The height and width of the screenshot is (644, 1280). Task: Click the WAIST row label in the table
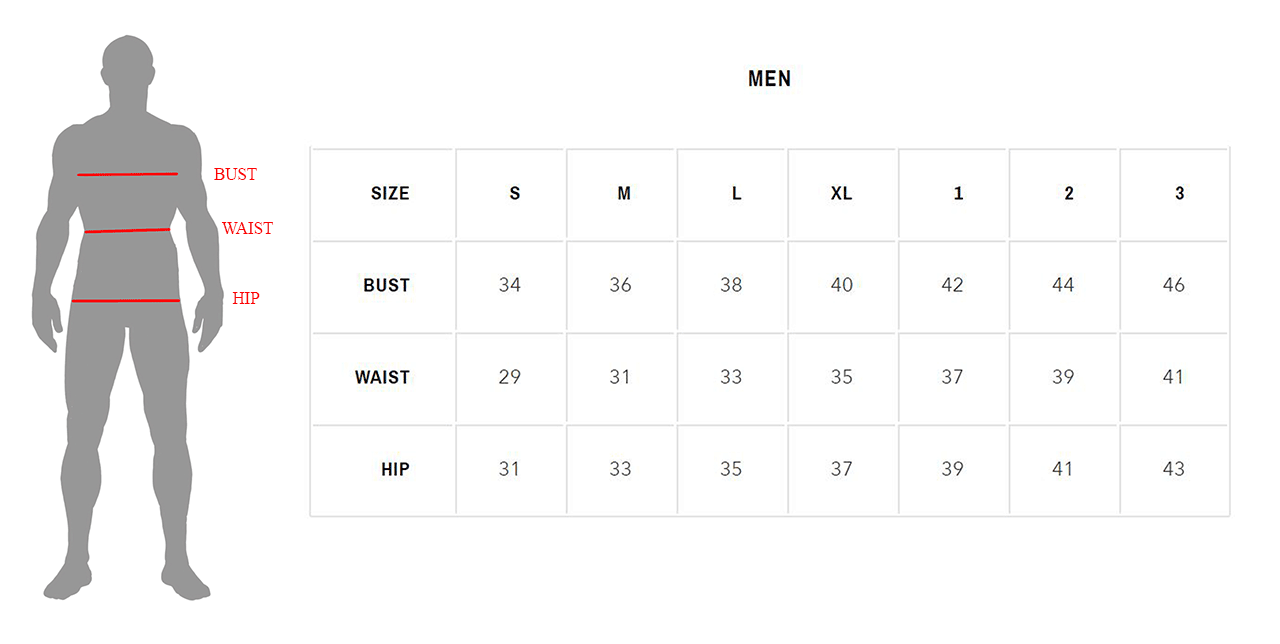pos(382,378)
